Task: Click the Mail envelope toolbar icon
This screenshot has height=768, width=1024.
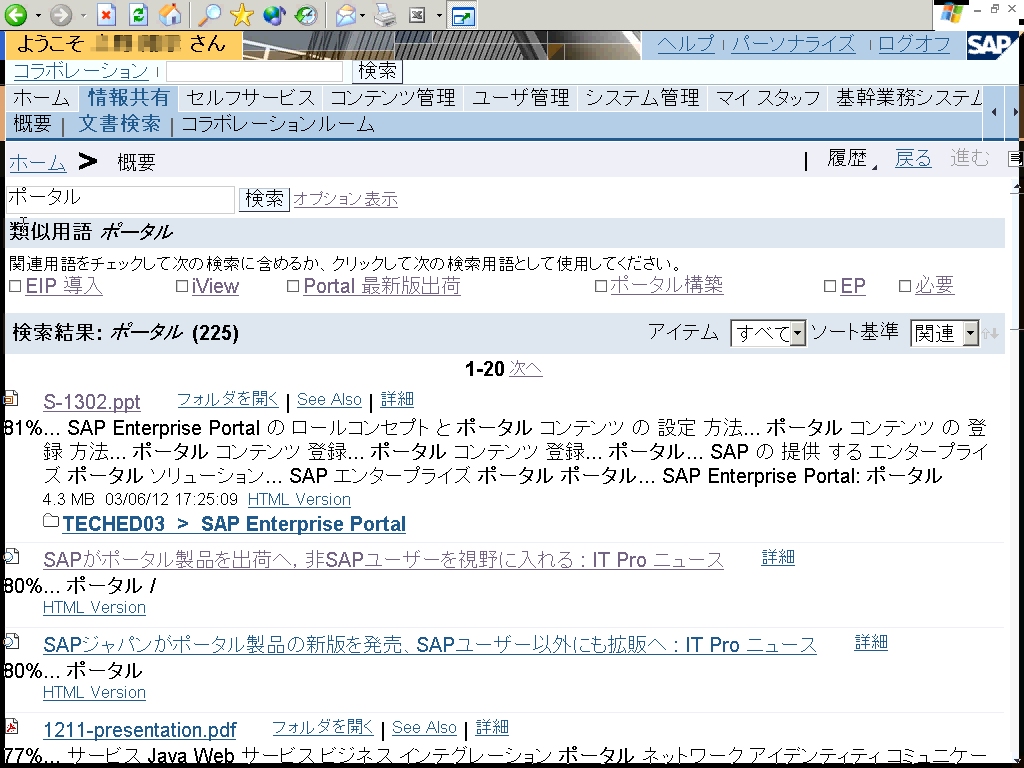Action: pos(345,14)
